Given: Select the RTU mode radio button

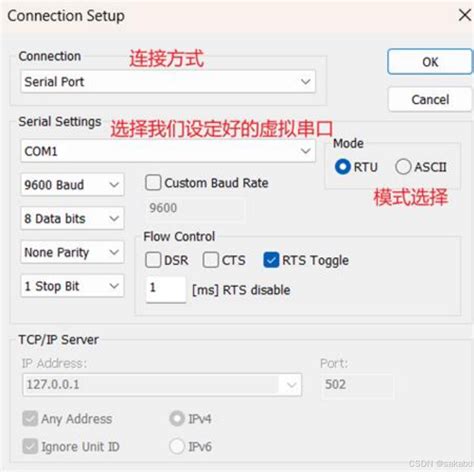Looking at the screenshot, I should point(343,167).
